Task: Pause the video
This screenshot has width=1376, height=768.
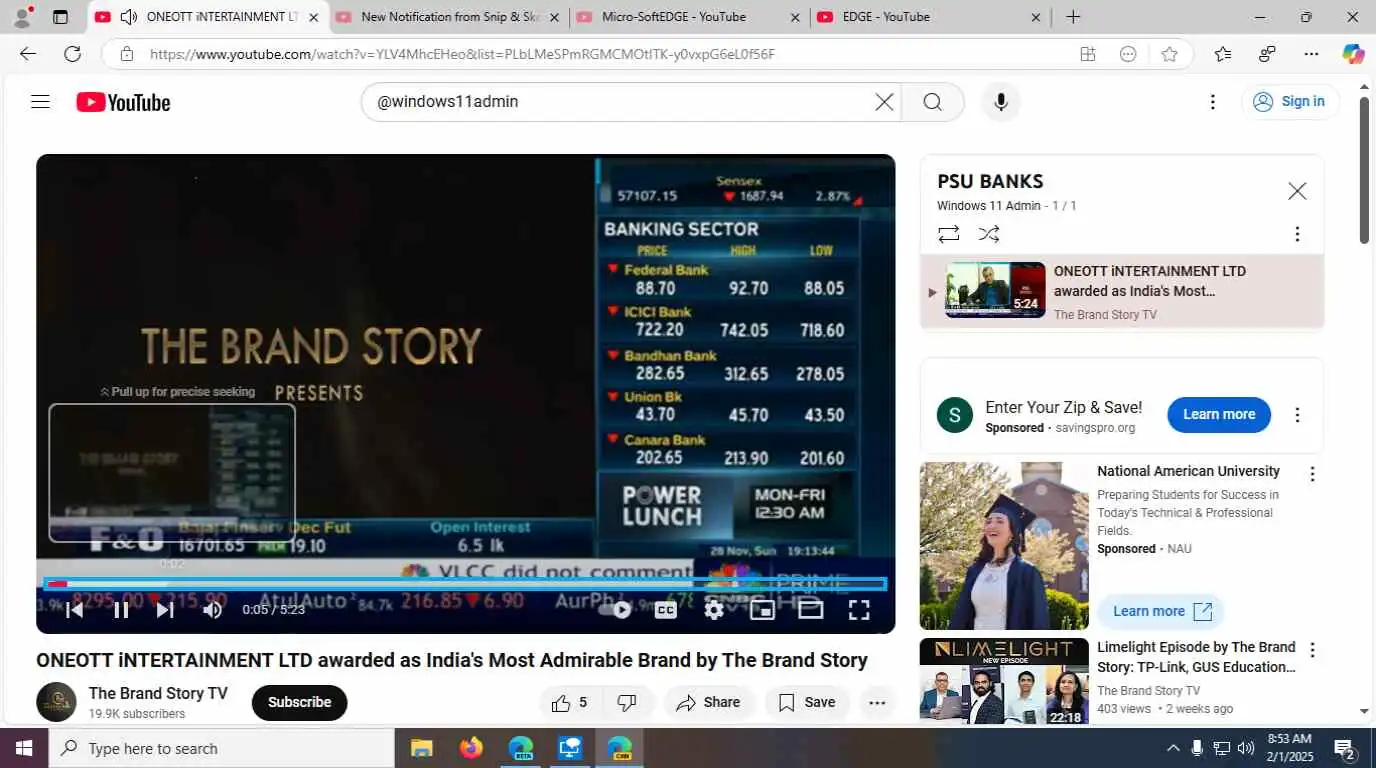Action: pyautogui.click(x=121, y=609)
